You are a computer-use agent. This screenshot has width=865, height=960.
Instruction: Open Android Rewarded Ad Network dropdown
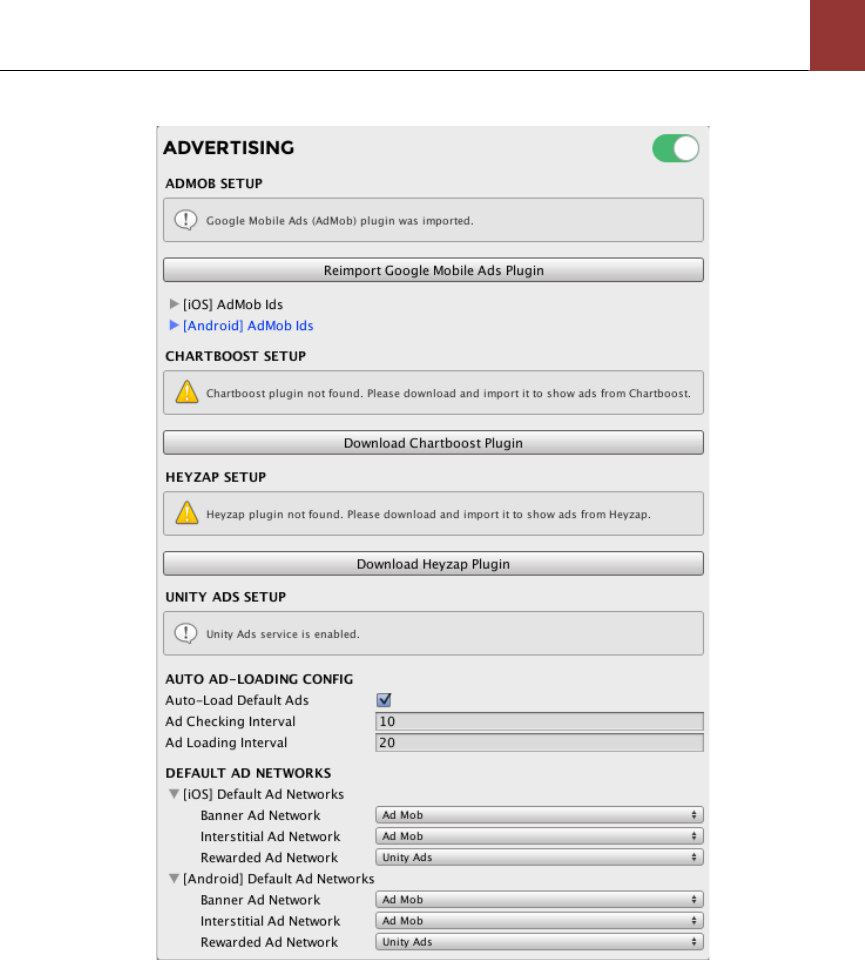pyautogui.click(x=539, y=942)
